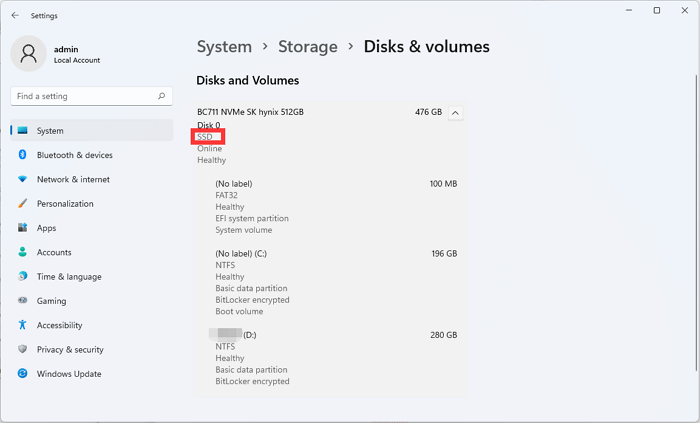The width and height of the screenshot is (700, 423).
Task: Click the Accounts person icon
Action: pyautogui.click(x=22, y=252)
